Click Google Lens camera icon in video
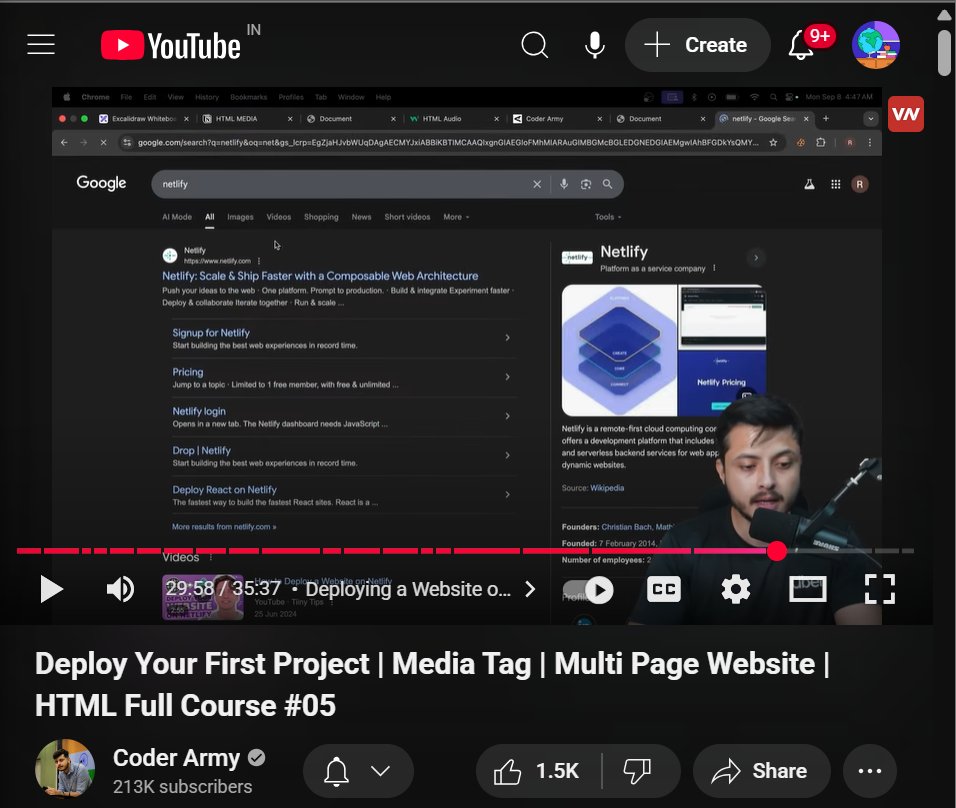The height and width of the screenshot is (808, 956). pos(586,184)
